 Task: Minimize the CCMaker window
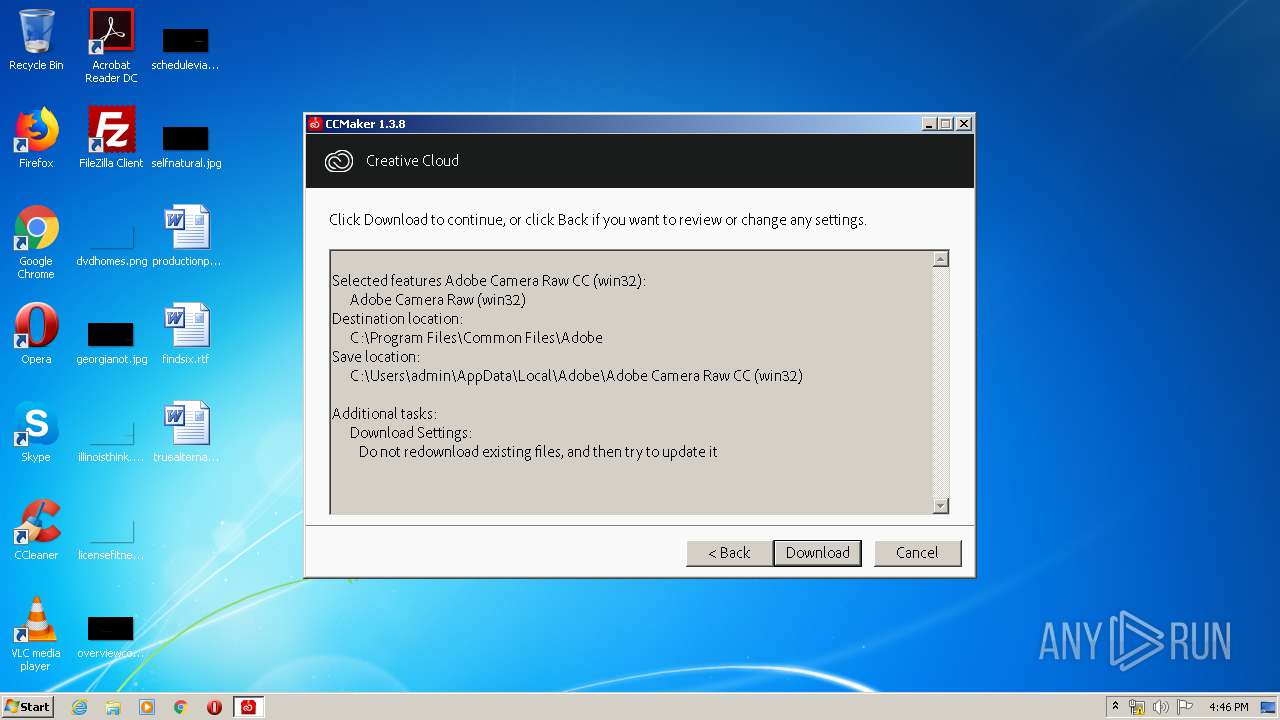[x=929, y=124]
